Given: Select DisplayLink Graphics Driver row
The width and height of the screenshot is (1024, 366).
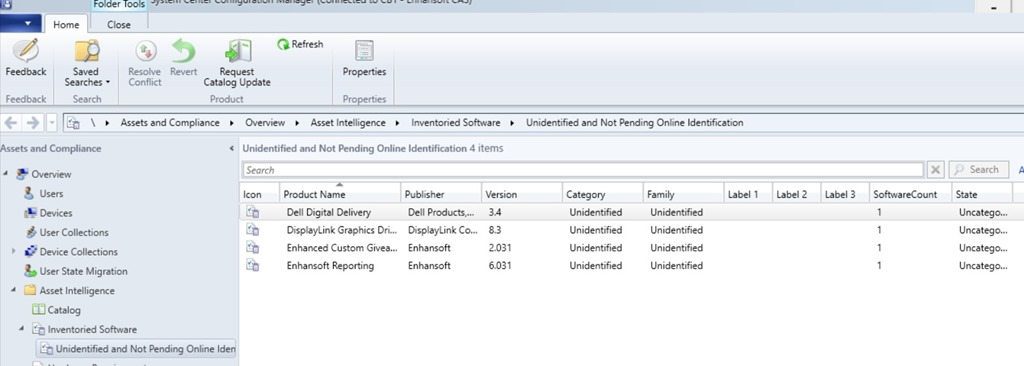Looking at the screenshot, I should point(632,230).
